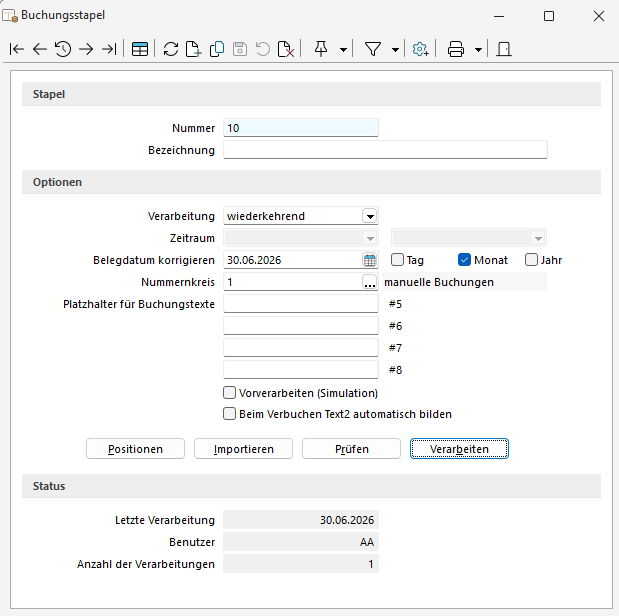The height and width of the screenshot is (616, 619).
Task: Click the pin icon in toolbar
Action: coord(321,49)
